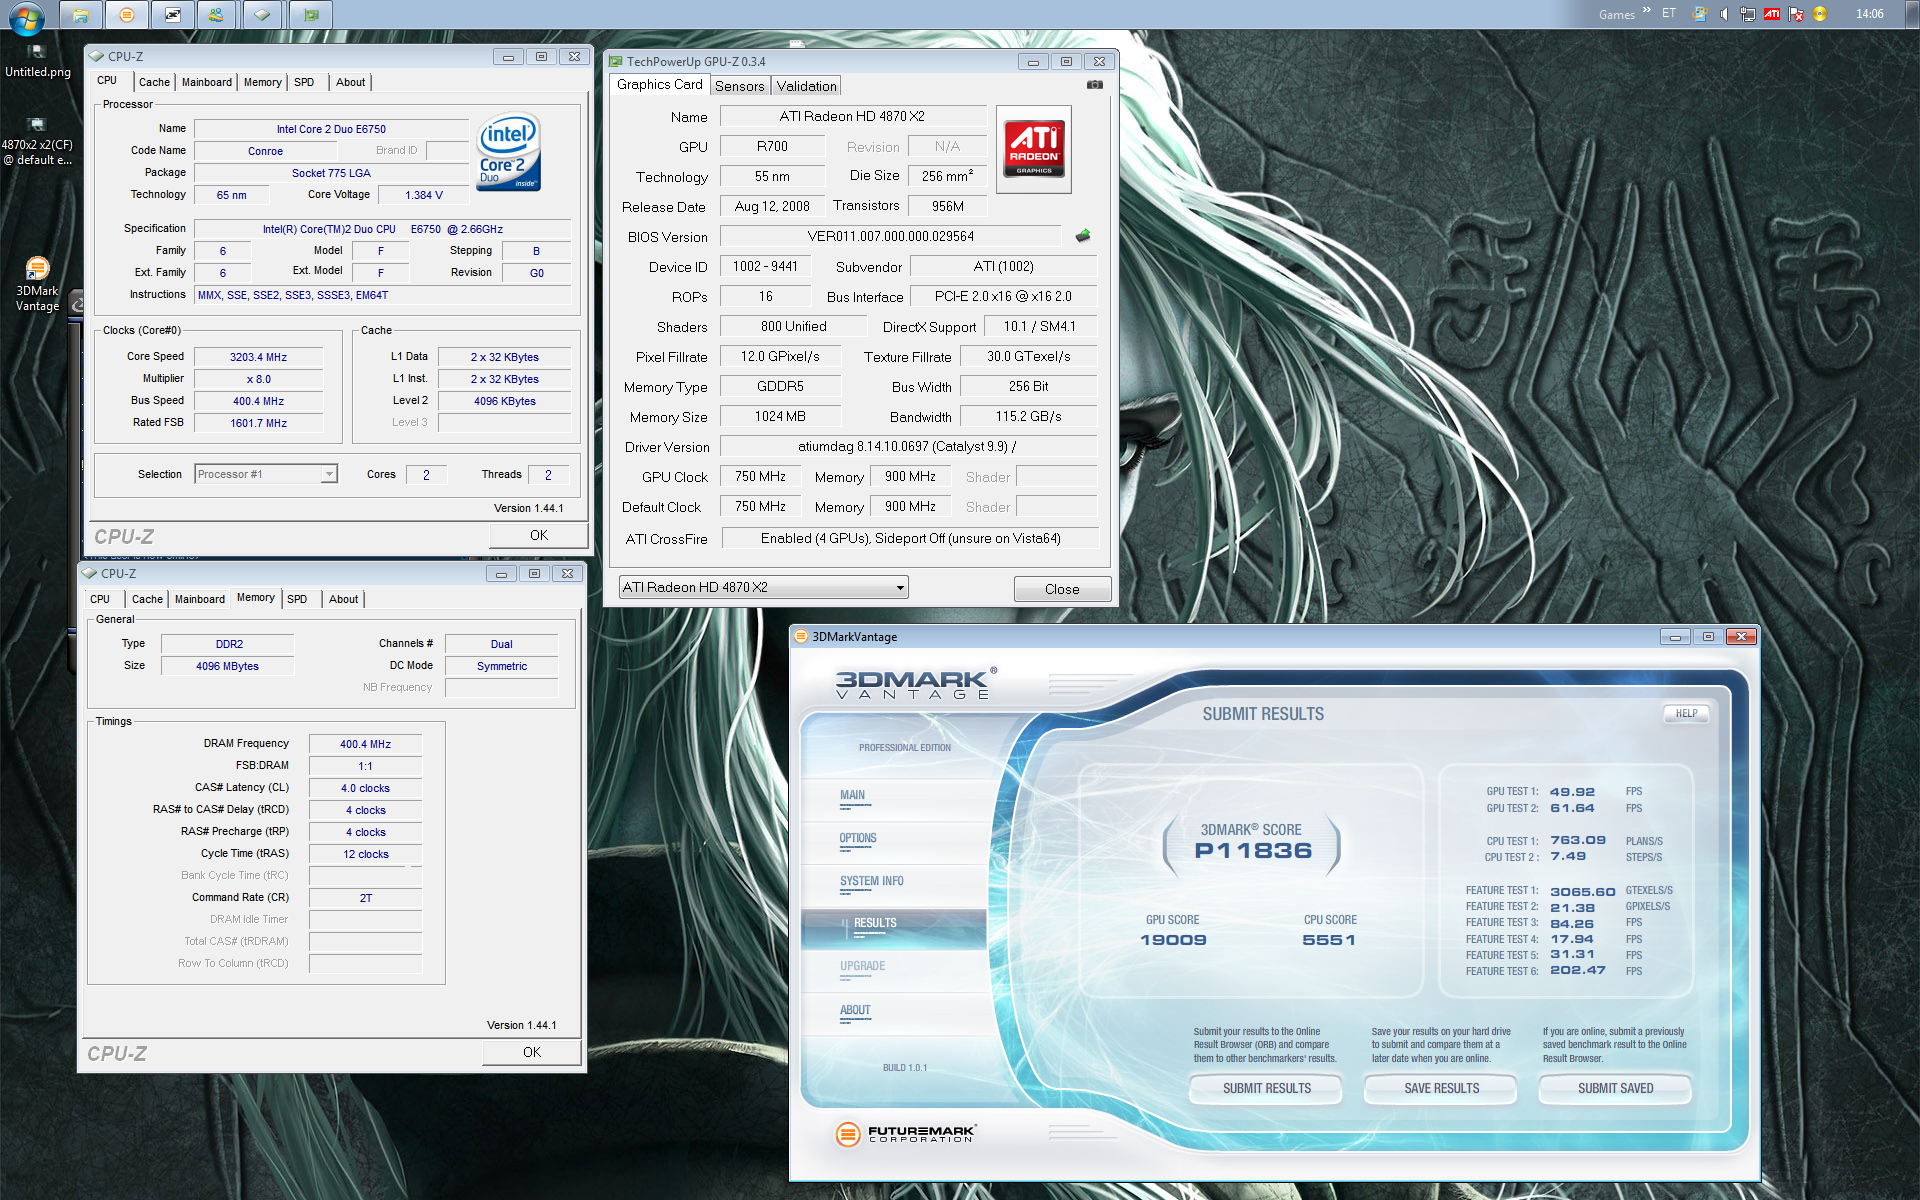
Task: Click OK in the bottom CPU-Z Memory window
Action: 531,1052
